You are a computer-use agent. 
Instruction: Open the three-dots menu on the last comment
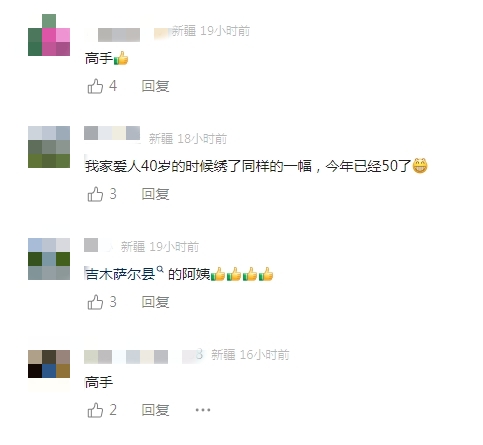click(203, 410)
